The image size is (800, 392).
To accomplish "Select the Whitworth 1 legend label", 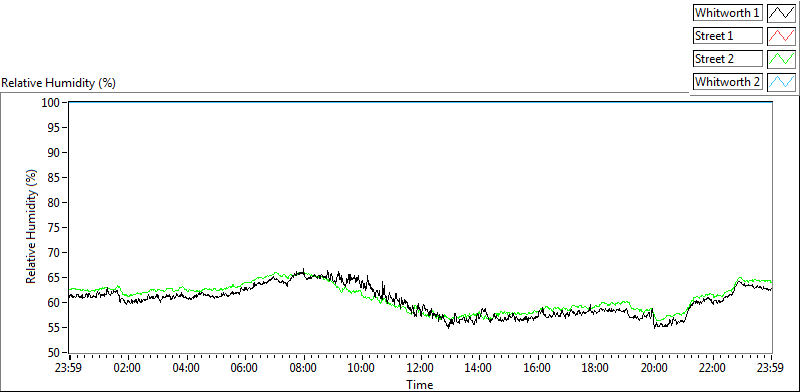I will click(x=728, y=13).
